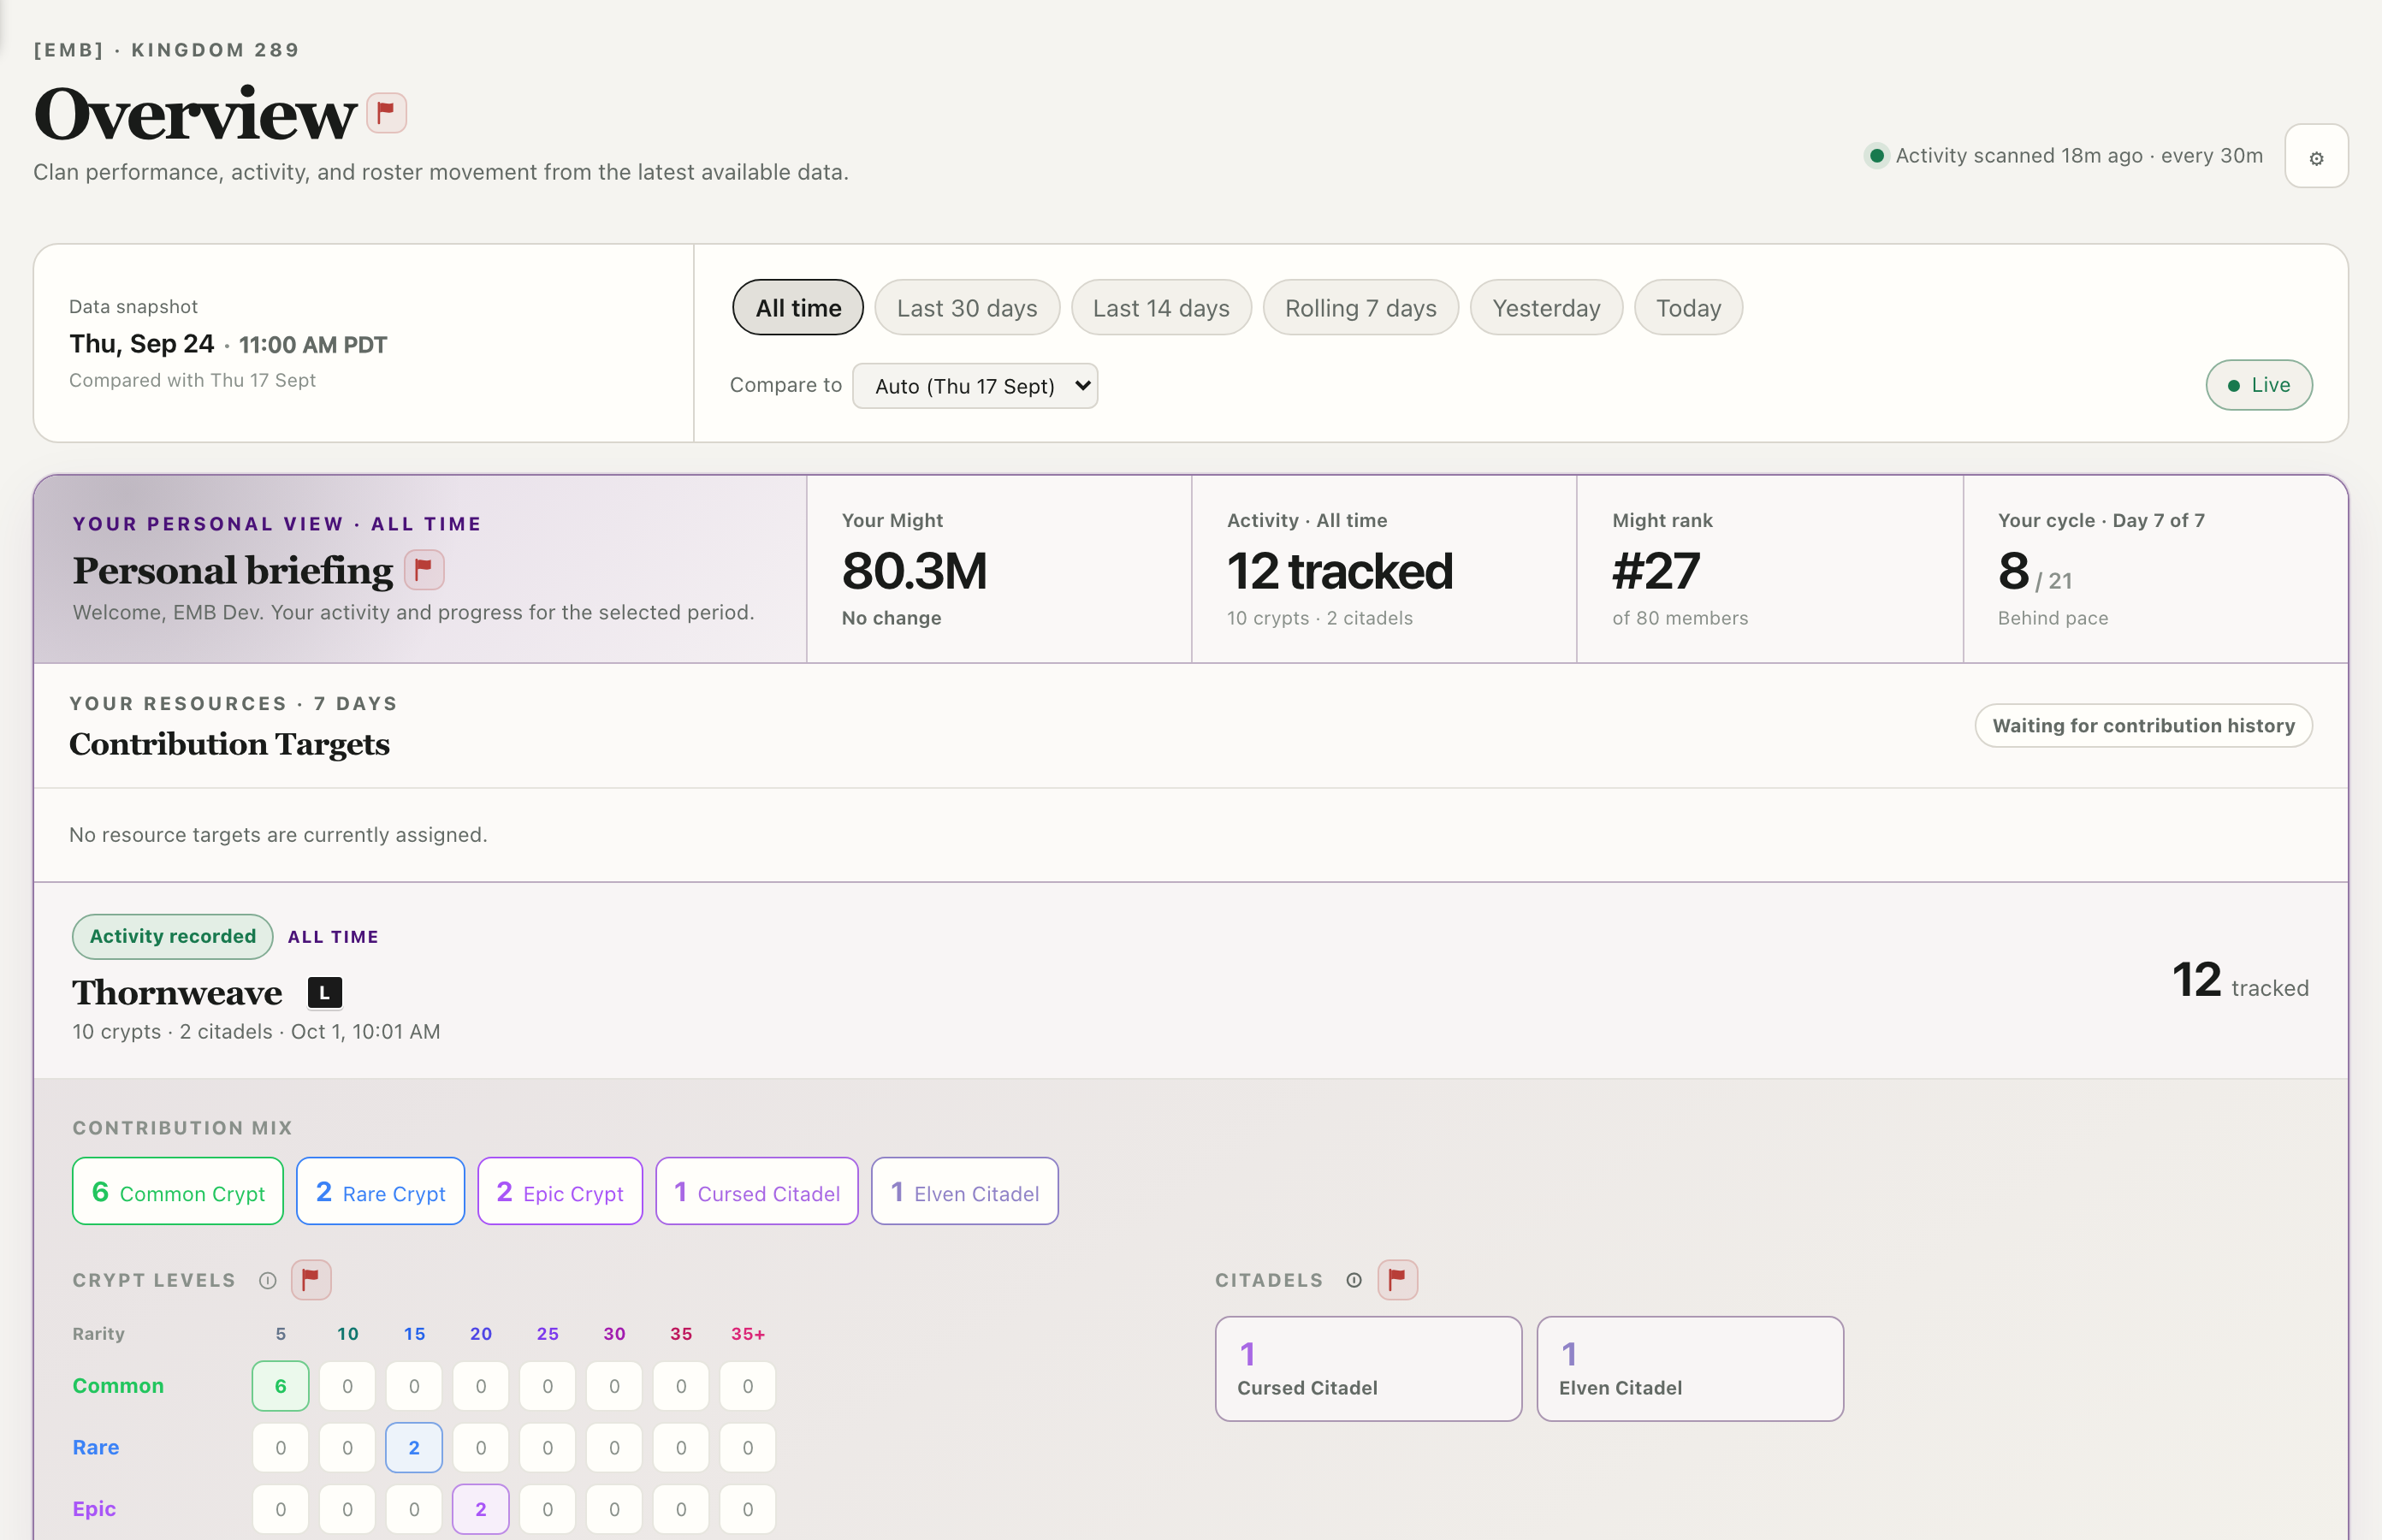Click the Epic rarity row label

pyautogui.click(x=94, y=1510)
